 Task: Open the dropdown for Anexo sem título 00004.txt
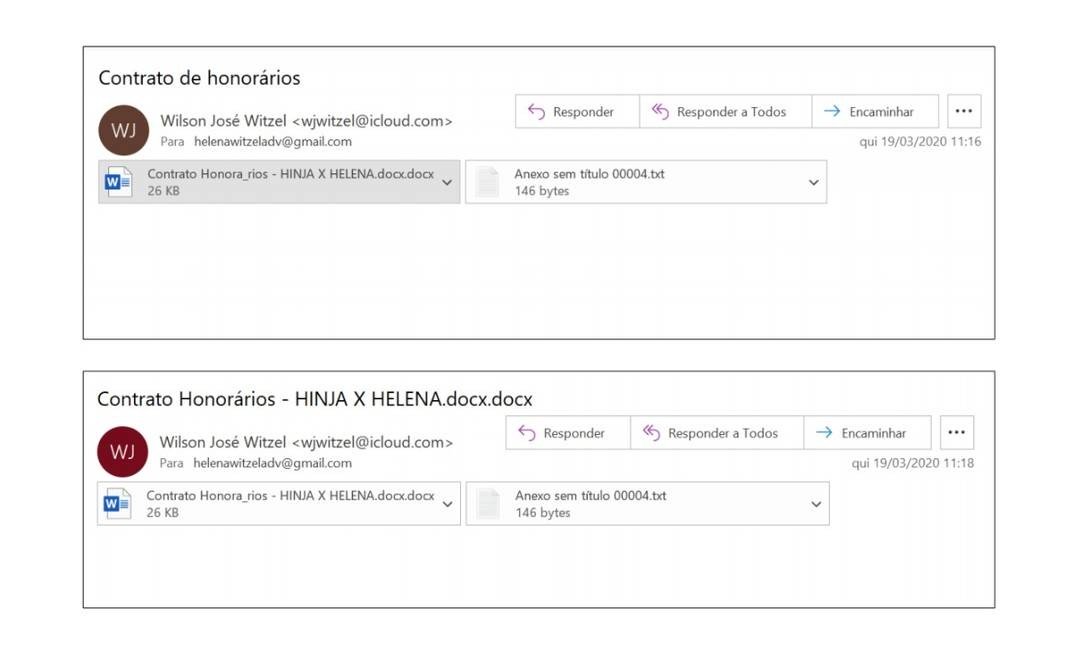(812, 181)
